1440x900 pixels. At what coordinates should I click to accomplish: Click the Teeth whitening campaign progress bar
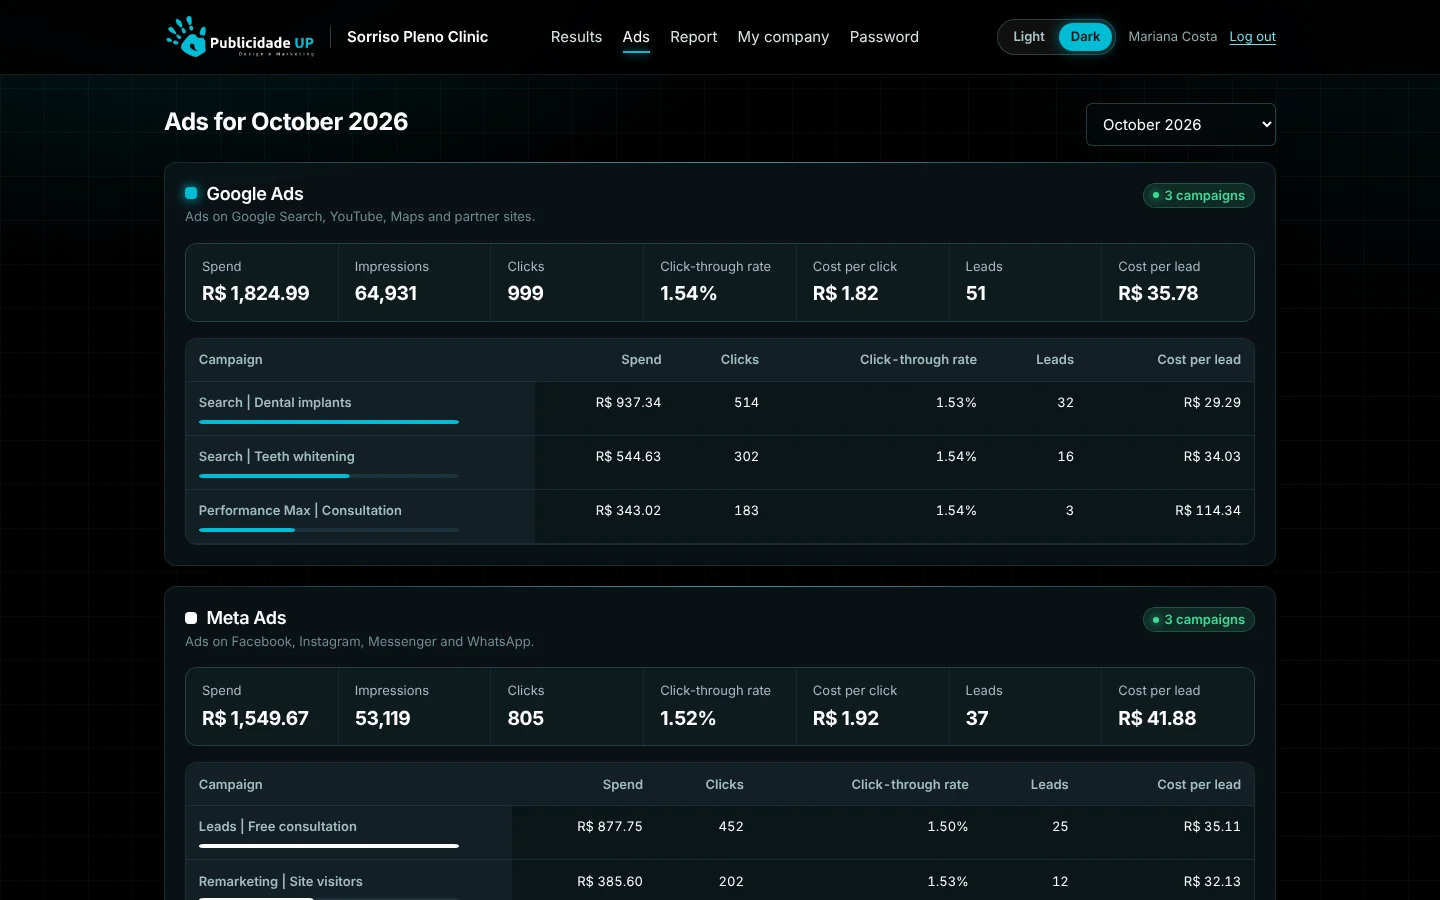pyautogui.click(x=329, y=476)
